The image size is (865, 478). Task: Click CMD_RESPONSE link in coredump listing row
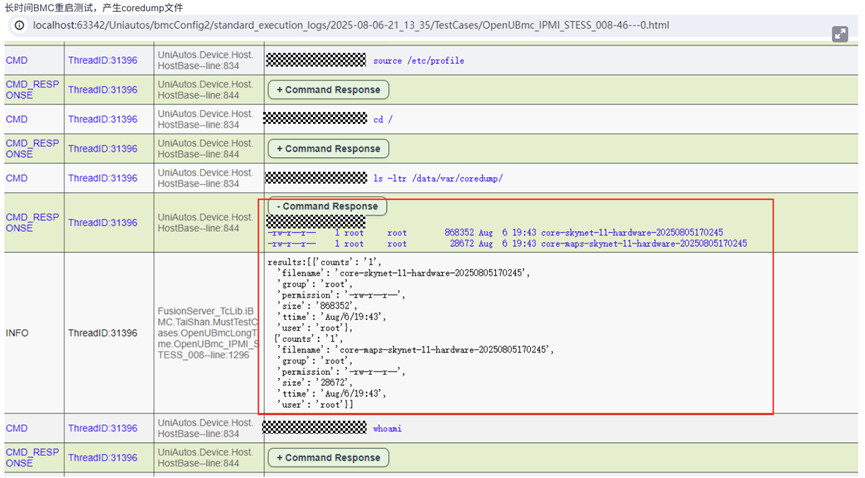(32, 222)
